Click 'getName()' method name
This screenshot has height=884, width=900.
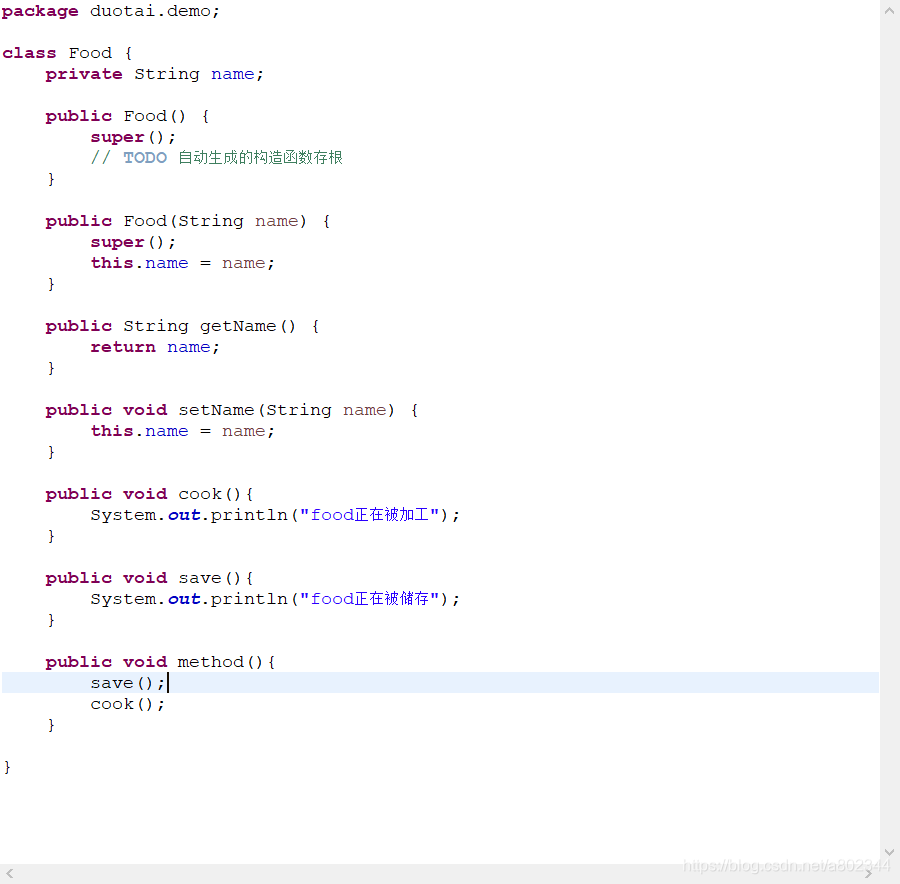tap(248, 327)
